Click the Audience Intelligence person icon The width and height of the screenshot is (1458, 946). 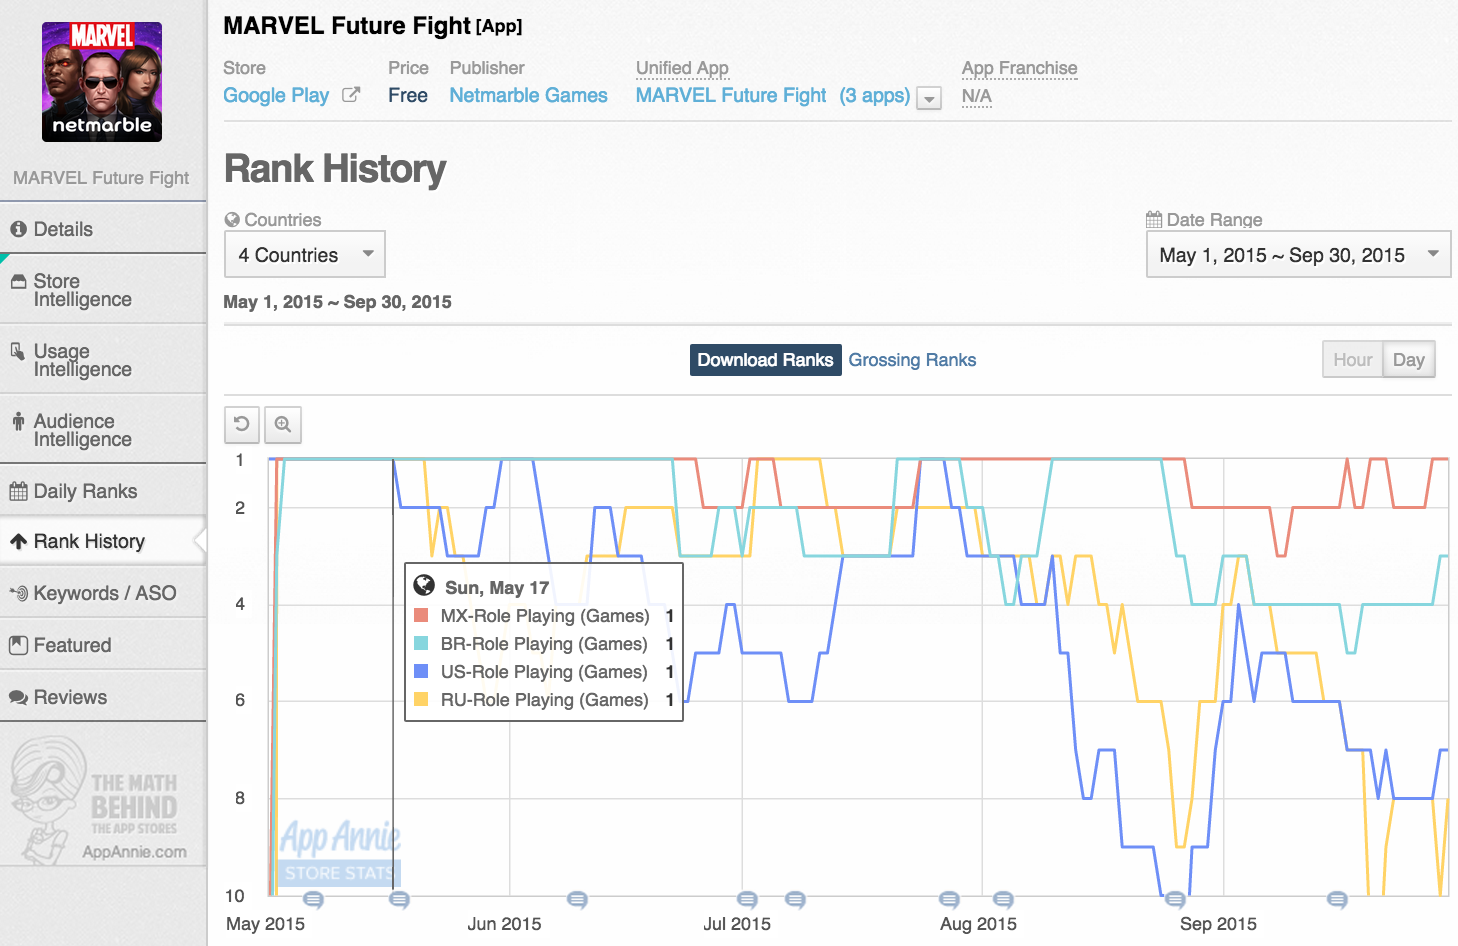click(x=18, y=421)
